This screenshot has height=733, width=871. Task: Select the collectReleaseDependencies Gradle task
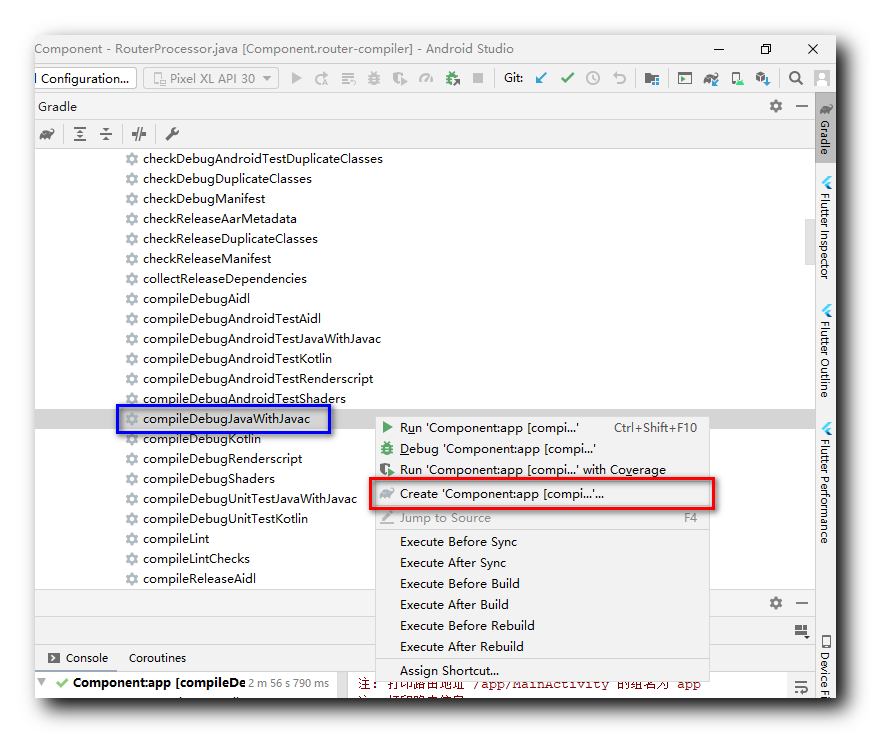pyautogui.click(x=224, y=279)
